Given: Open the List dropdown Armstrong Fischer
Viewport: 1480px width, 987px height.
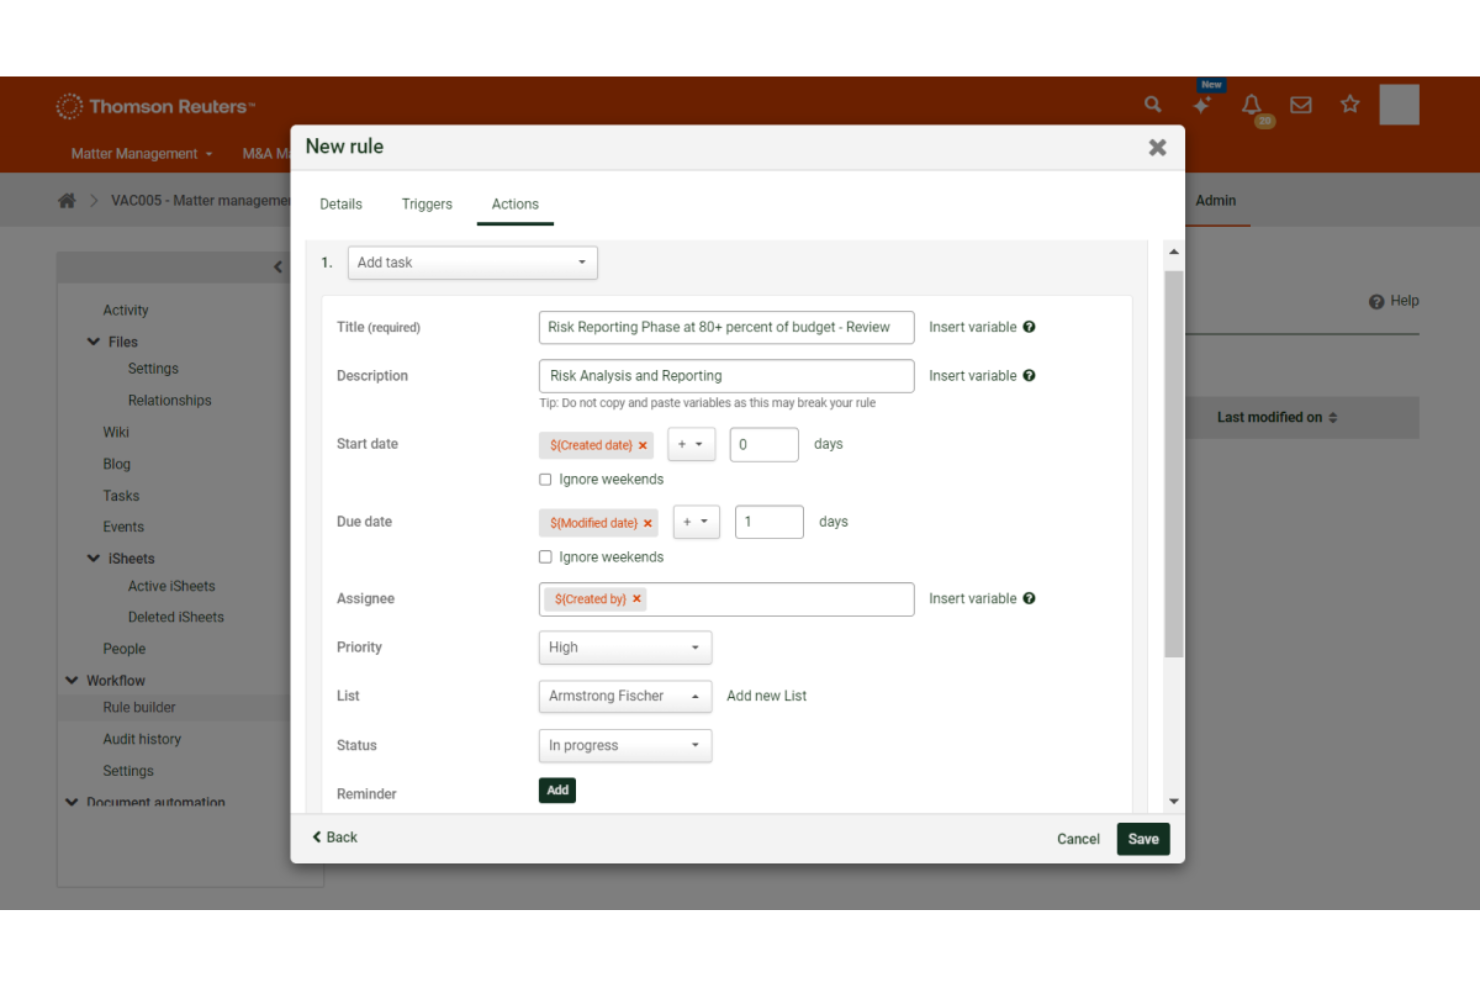Looking at the screenshot, I should [625, 696].
